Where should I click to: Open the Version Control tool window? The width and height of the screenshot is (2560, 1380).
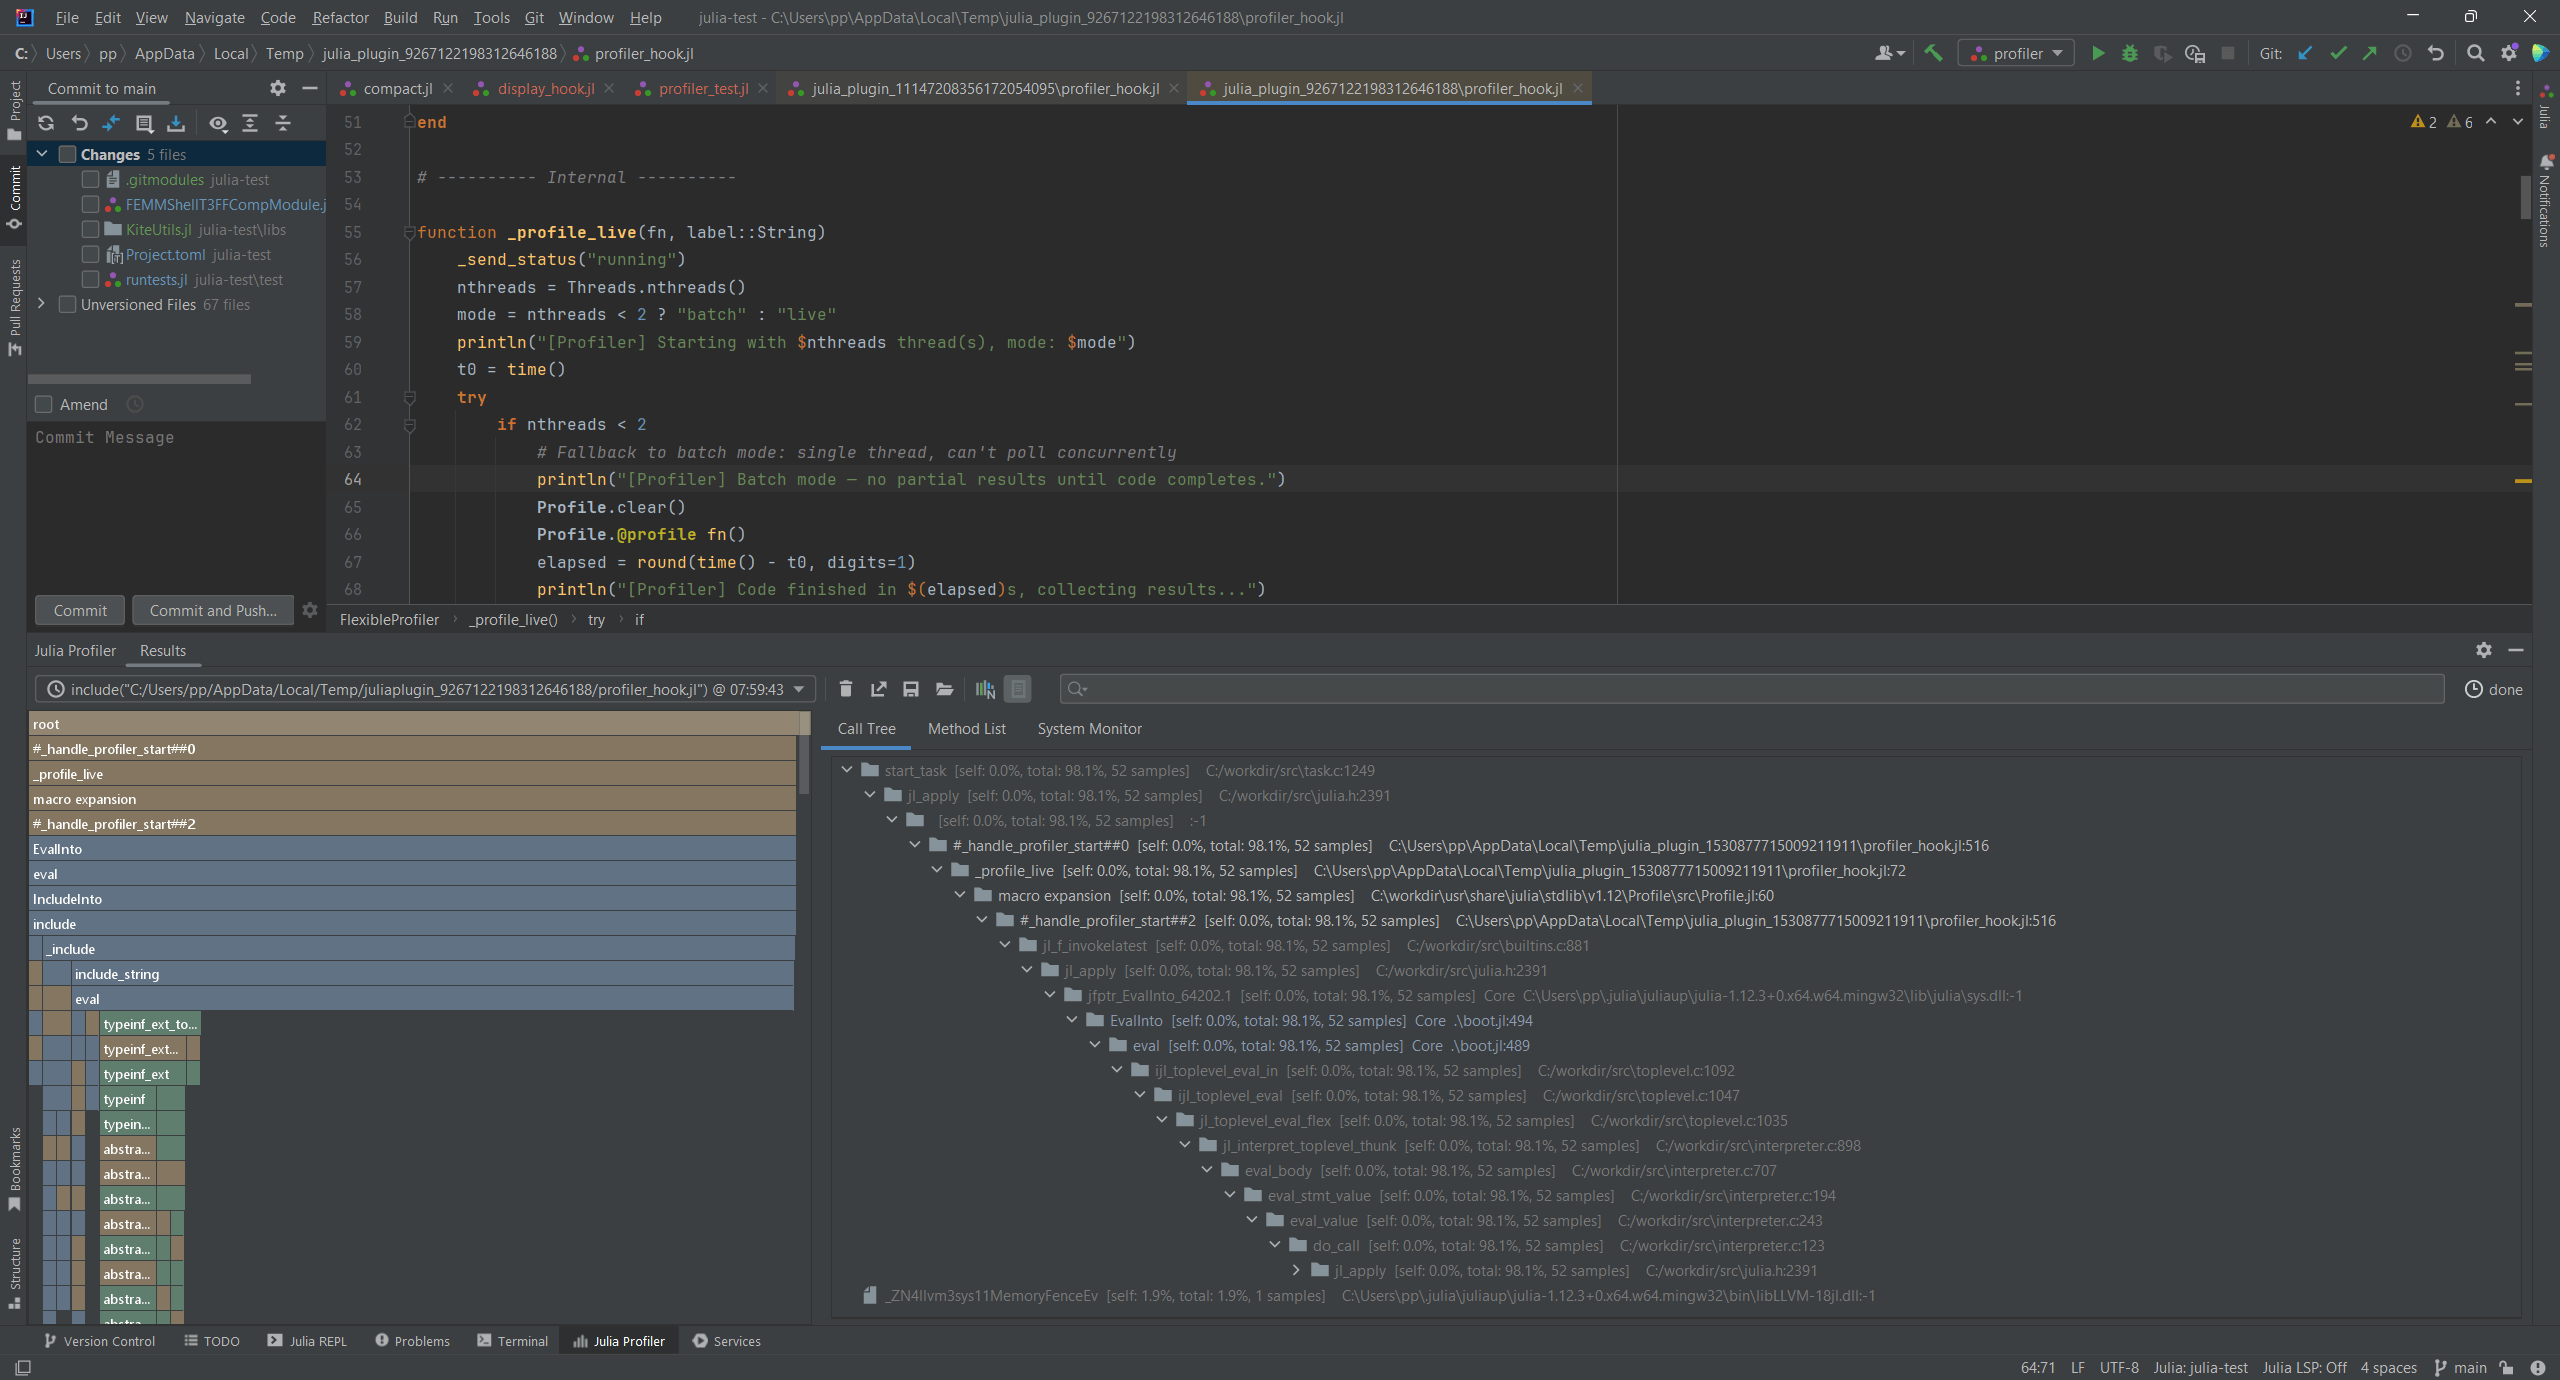pyautogui.click(x=100, y=1341)
